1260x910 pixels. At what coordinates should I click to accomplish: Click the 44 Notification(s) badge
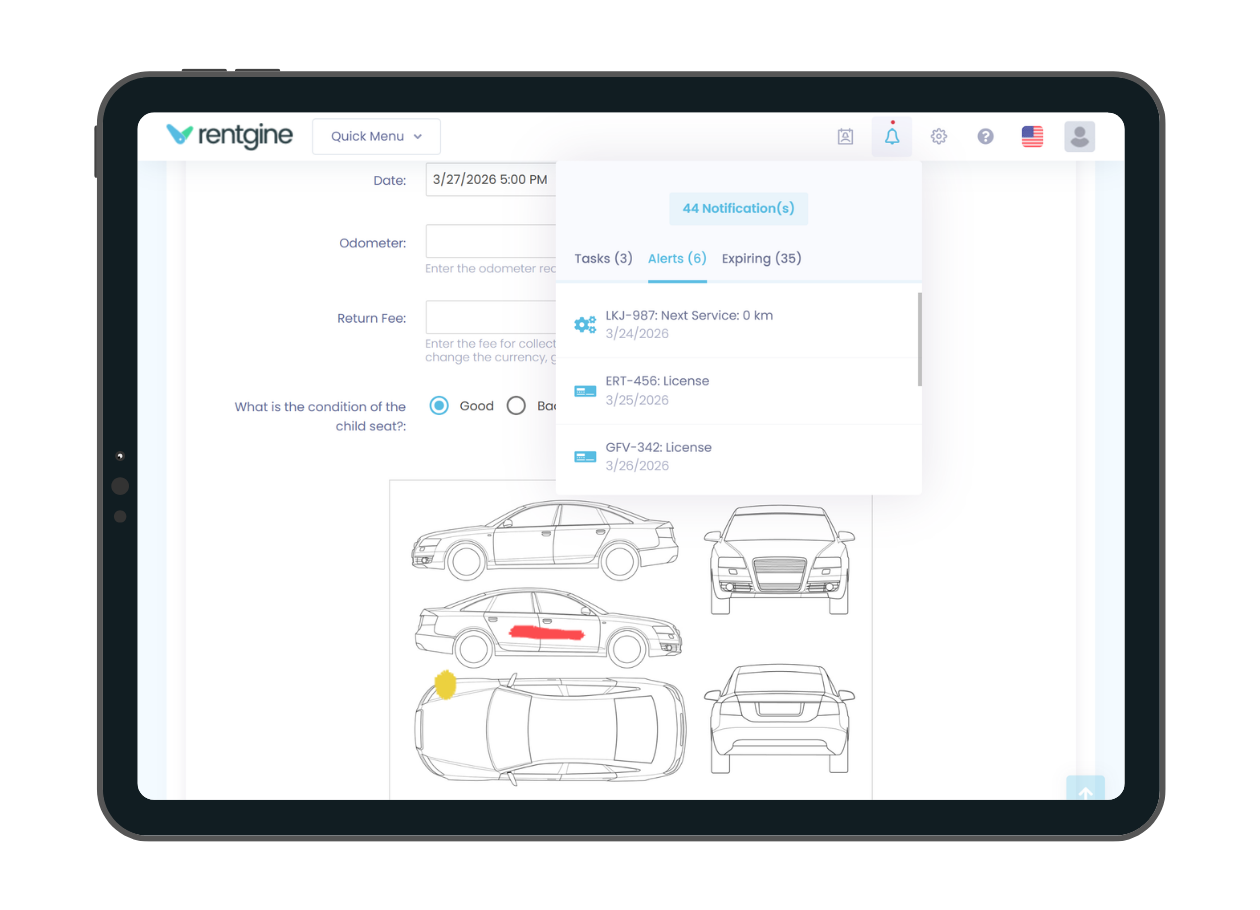pos(738,209)
